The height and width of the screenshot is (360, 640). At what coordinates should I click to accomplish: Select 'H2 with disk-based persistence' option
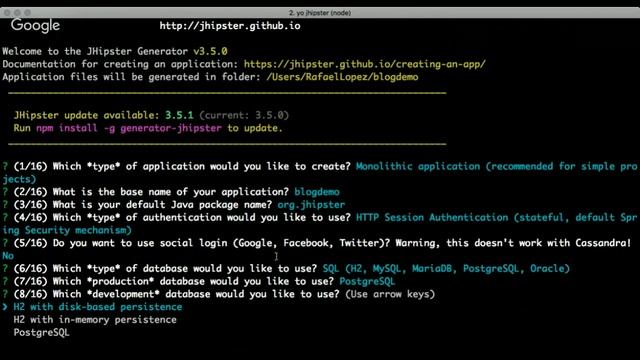coord(98,307)
